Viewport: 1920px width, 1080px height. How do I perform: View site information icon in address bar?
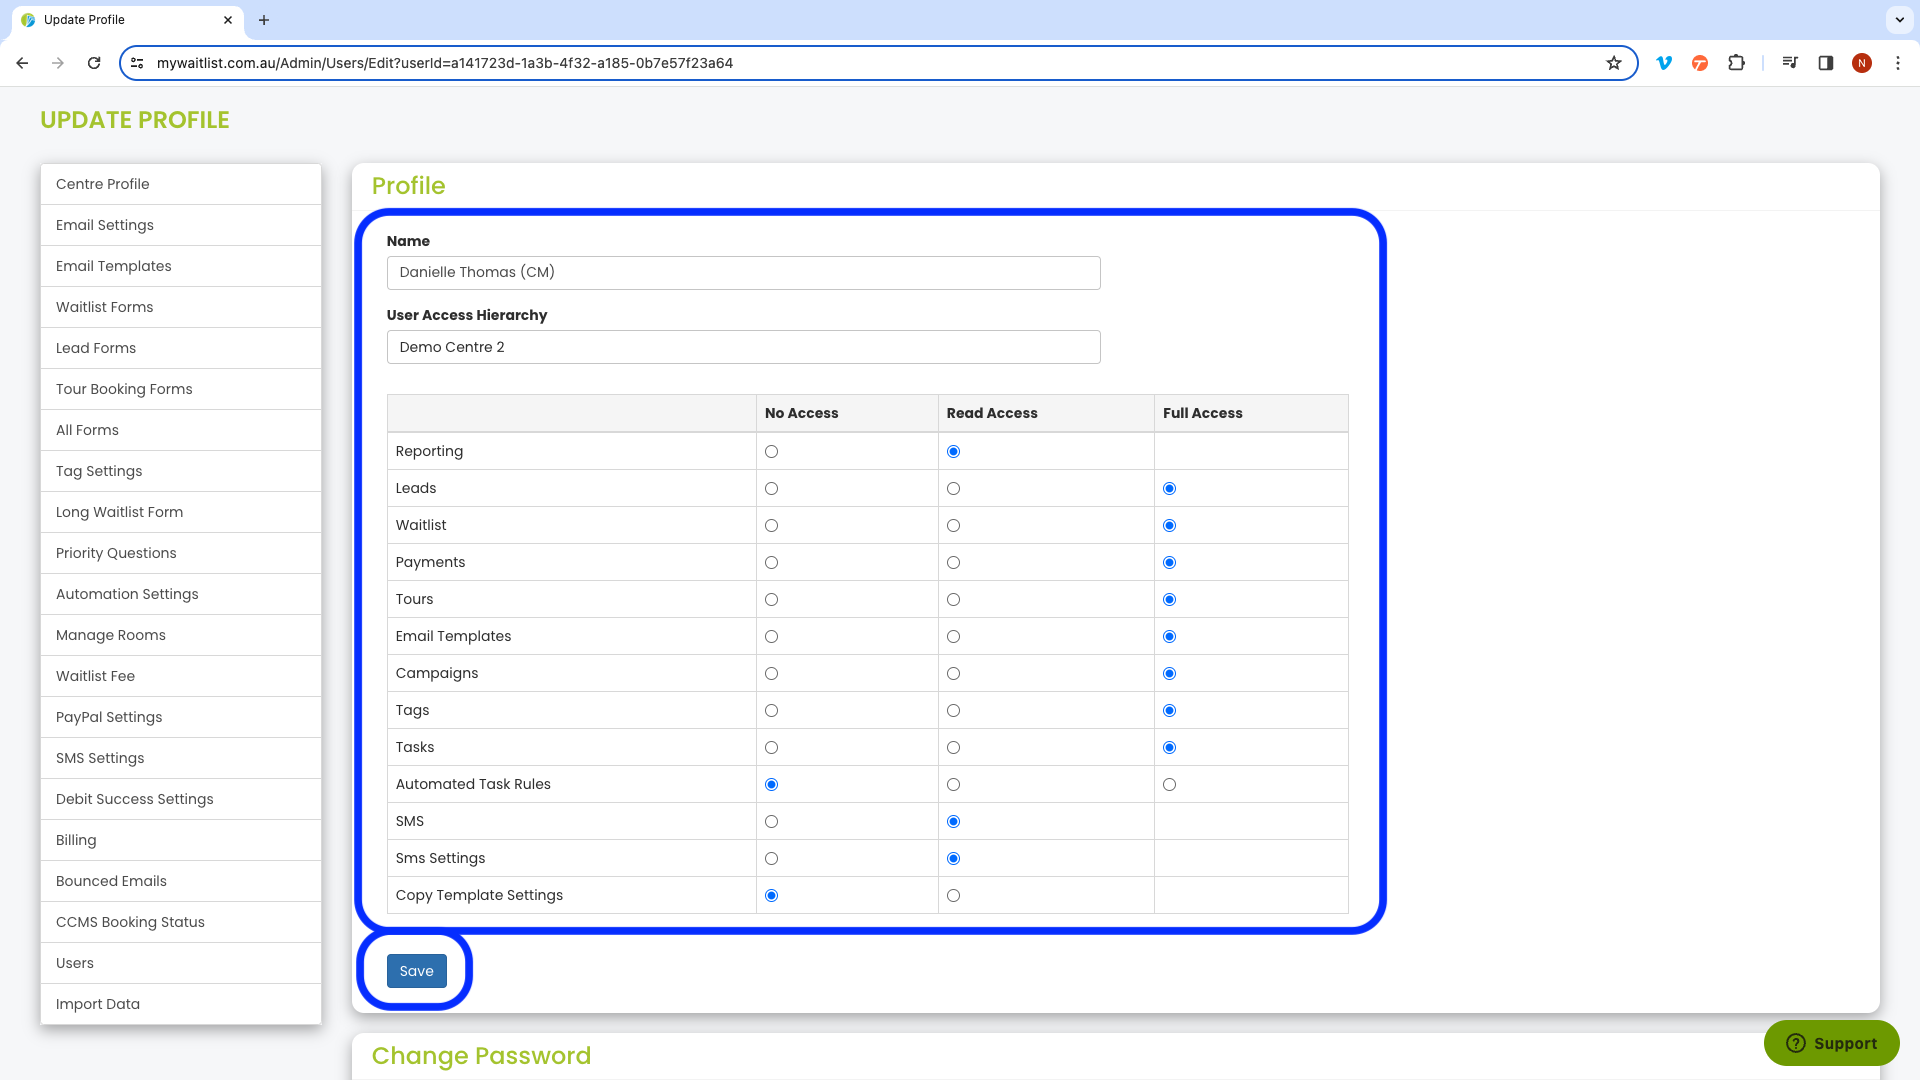pos(137,63)
